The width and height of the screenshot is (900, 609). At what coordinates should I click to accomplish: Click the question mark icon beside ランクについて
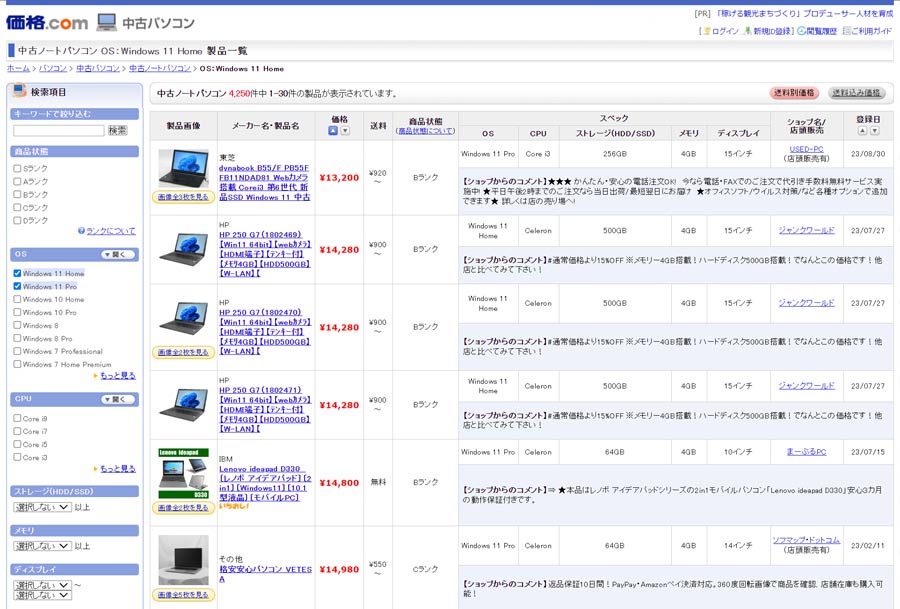[x=82, y=231]
